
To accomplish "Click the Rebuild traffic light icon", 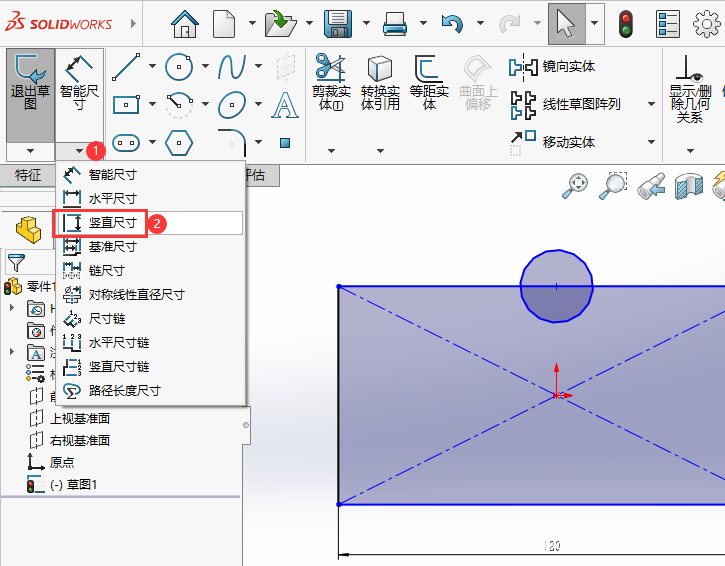I will 625,24.
